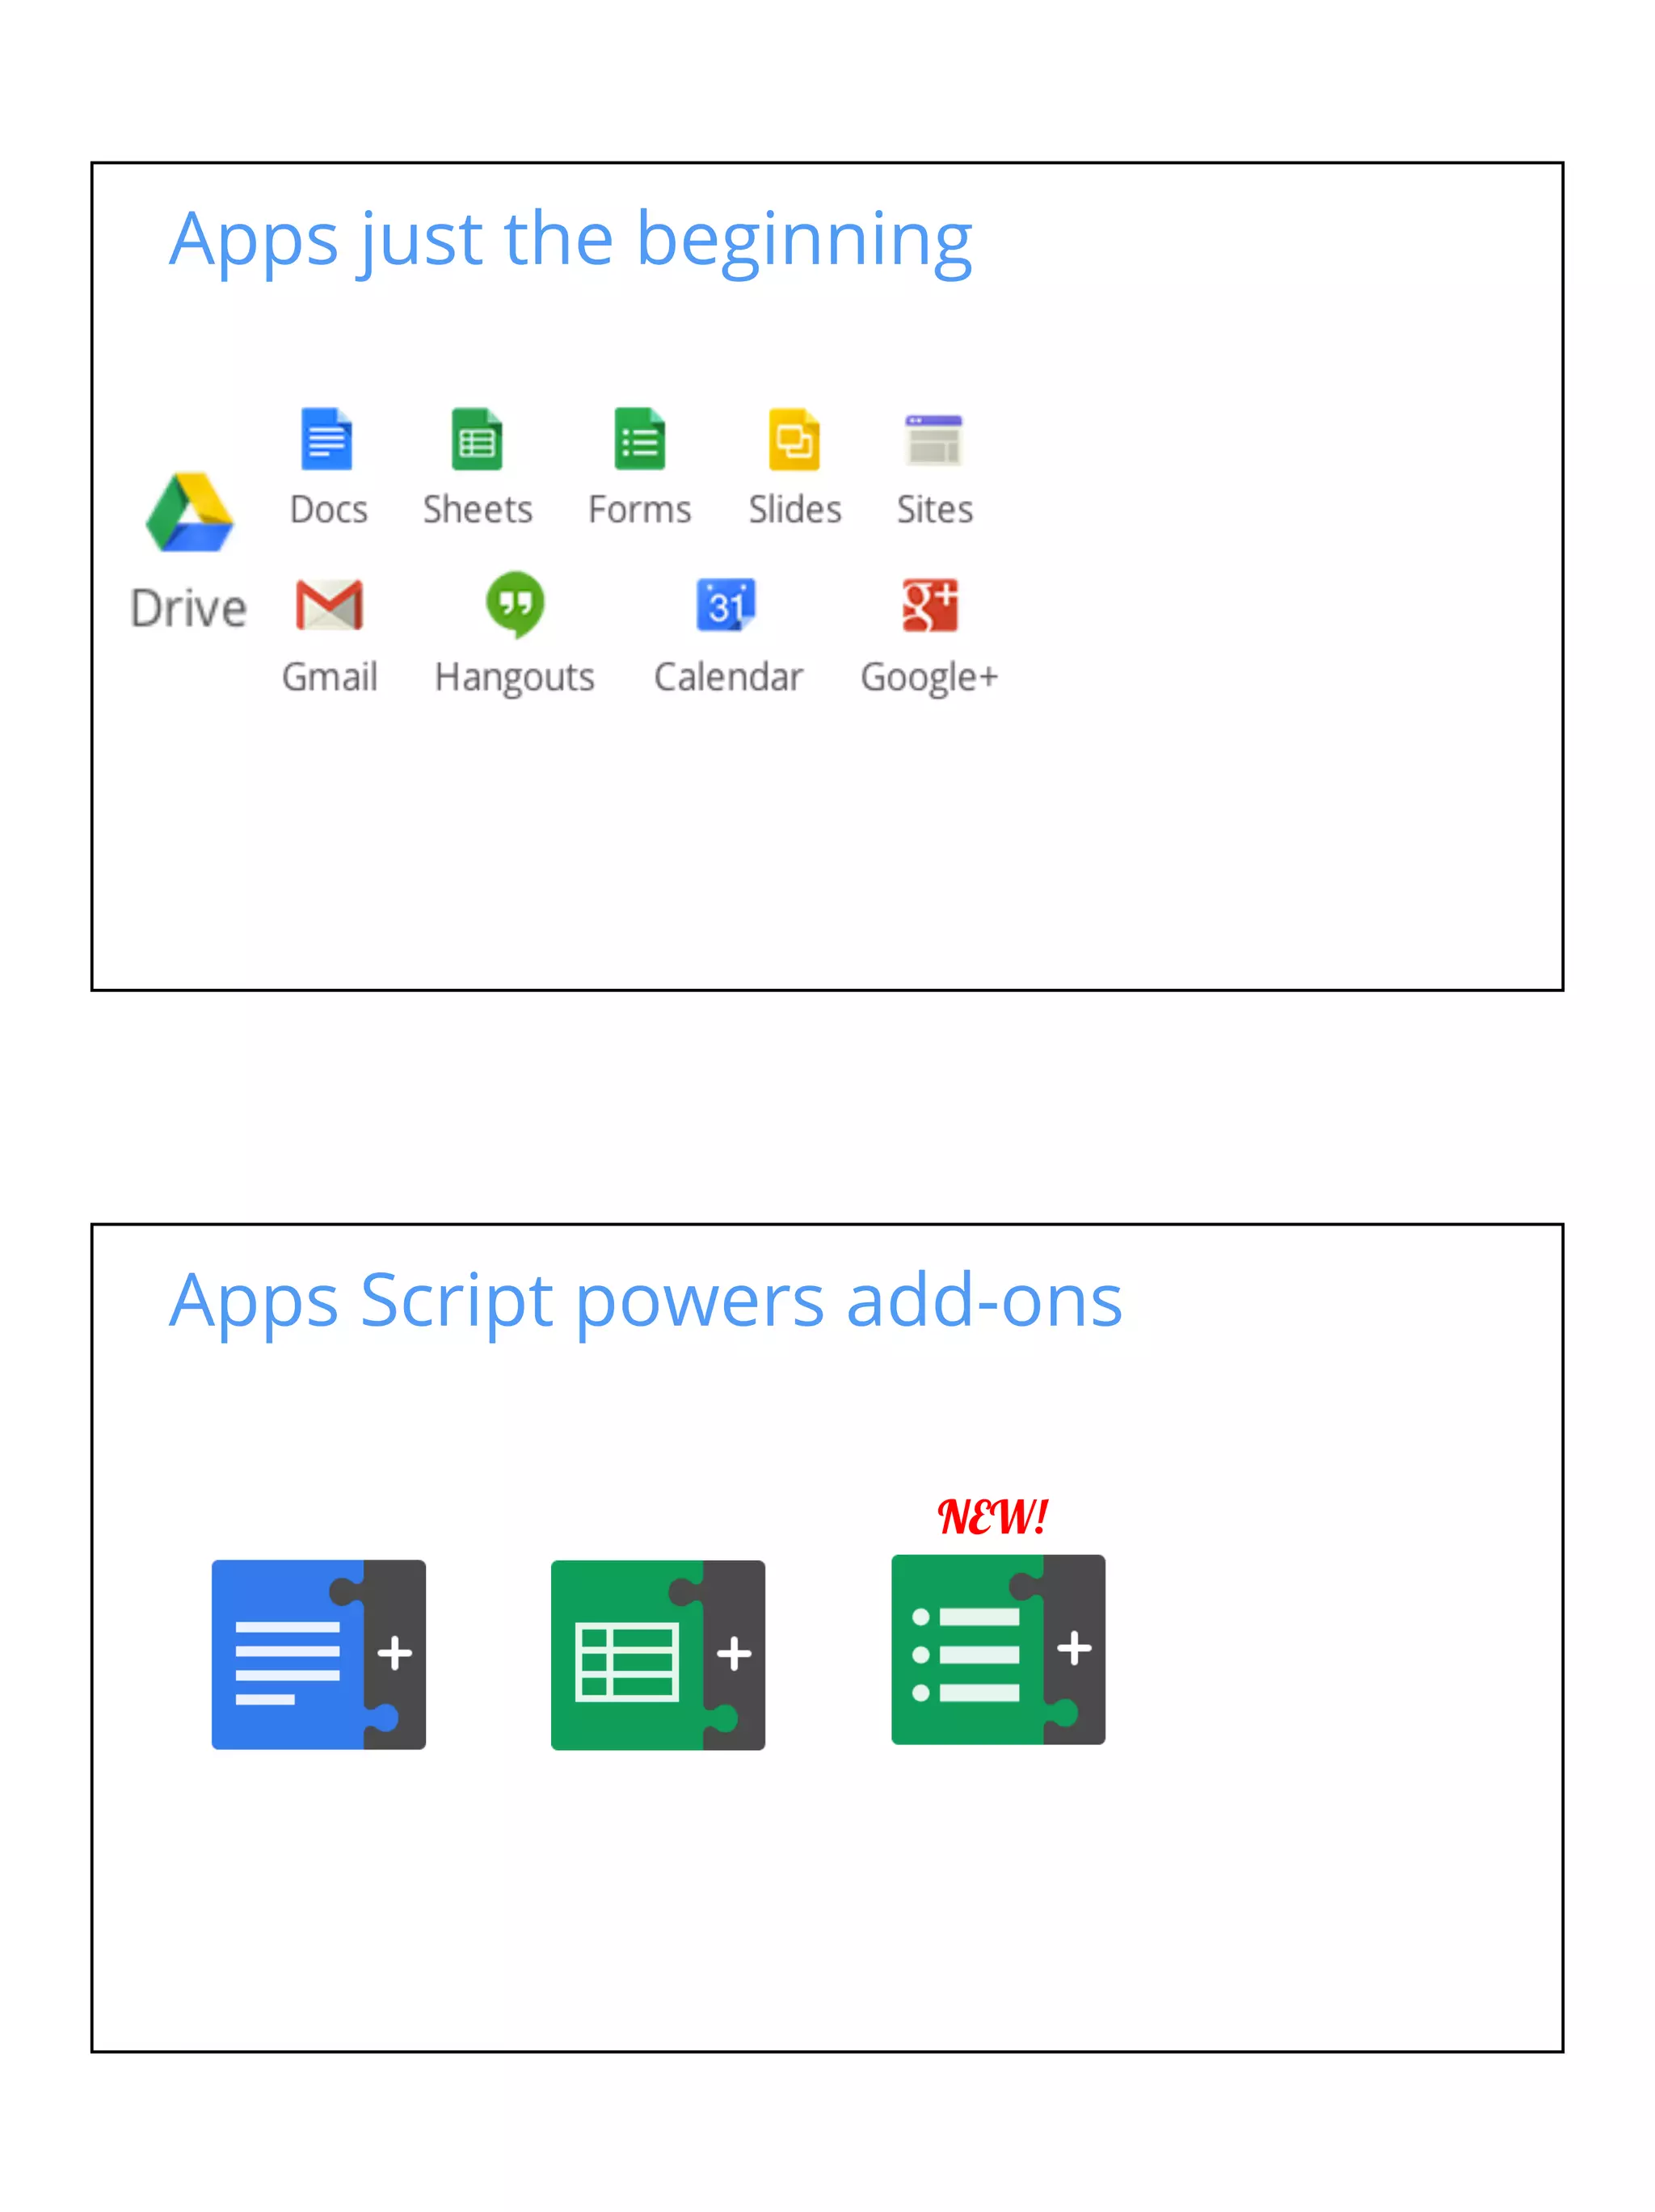Click the "Drive" label

[x=188, y=608]
